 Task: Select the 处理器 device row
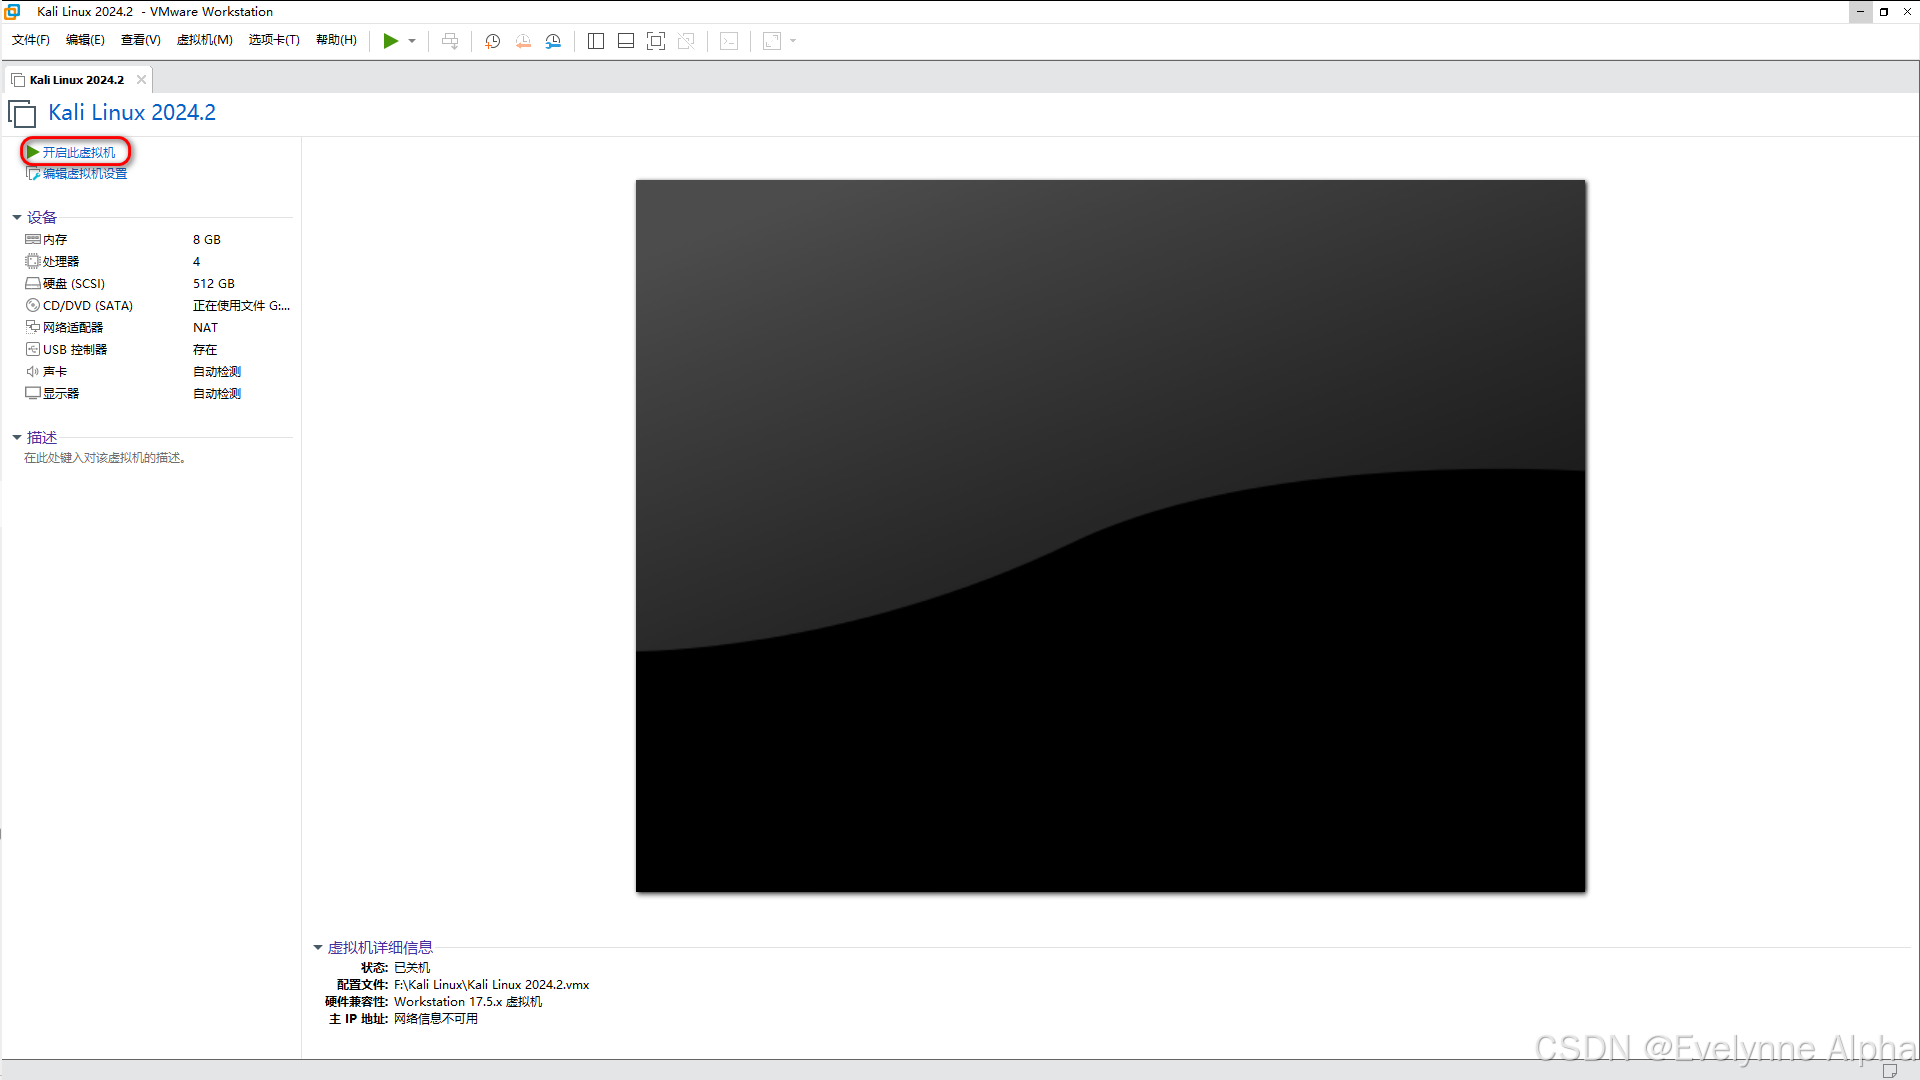[x=157, y=262]
